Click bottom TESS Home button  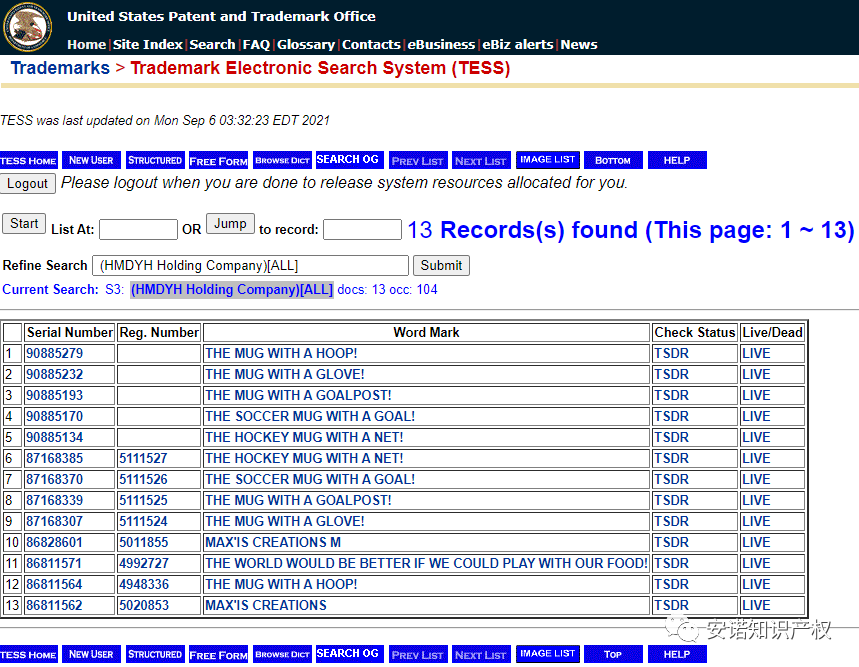[x=28, y=654]
